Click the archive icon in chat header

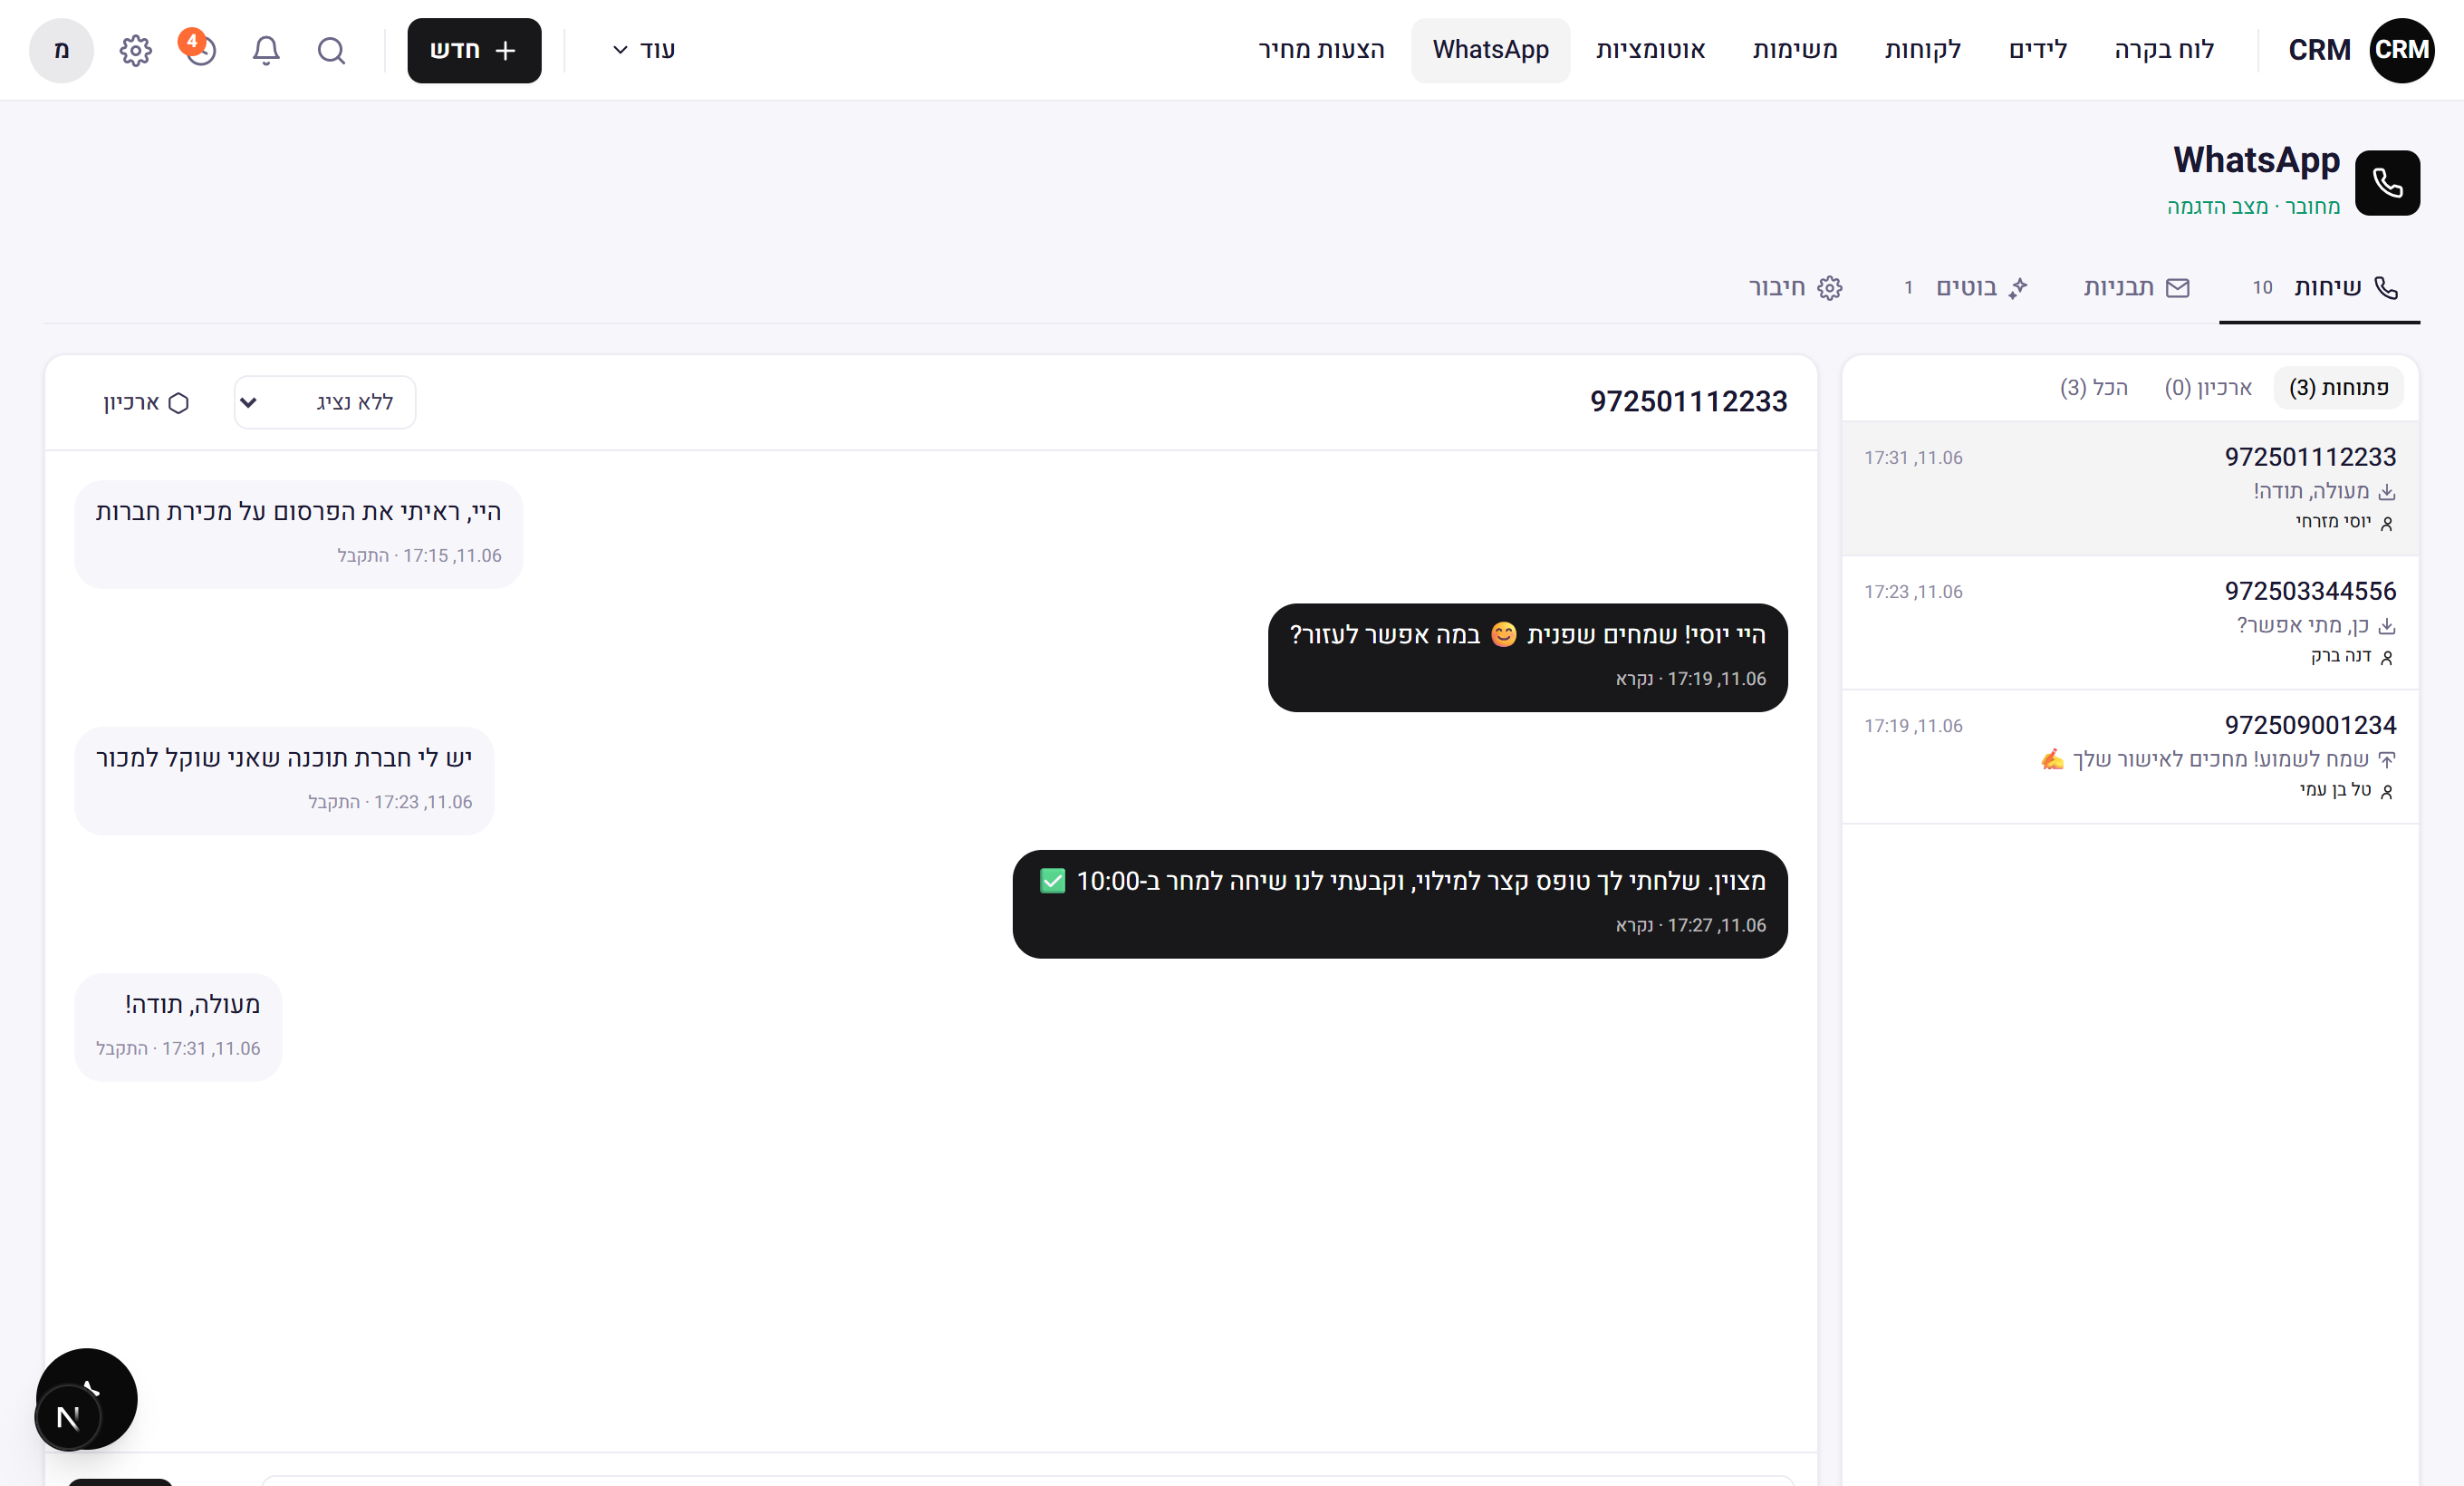(178, 403)
